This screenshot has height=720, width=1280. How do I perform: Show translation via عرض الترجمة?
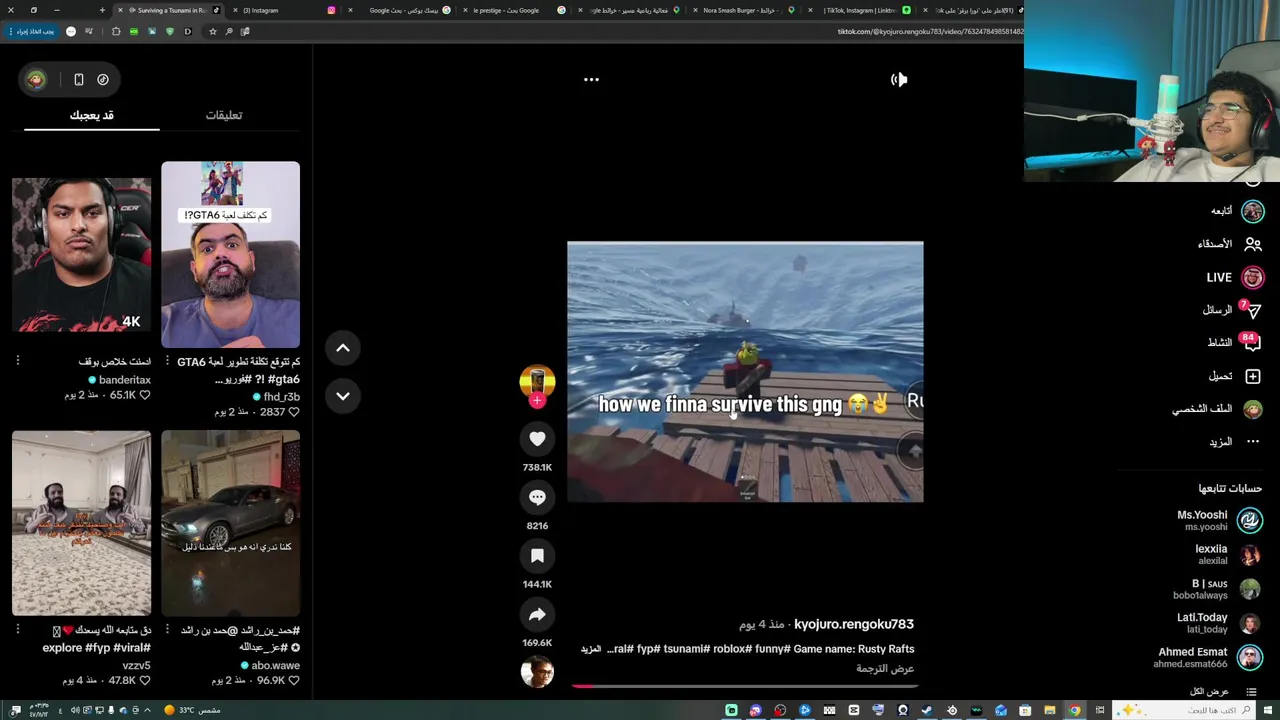(885, 668)
